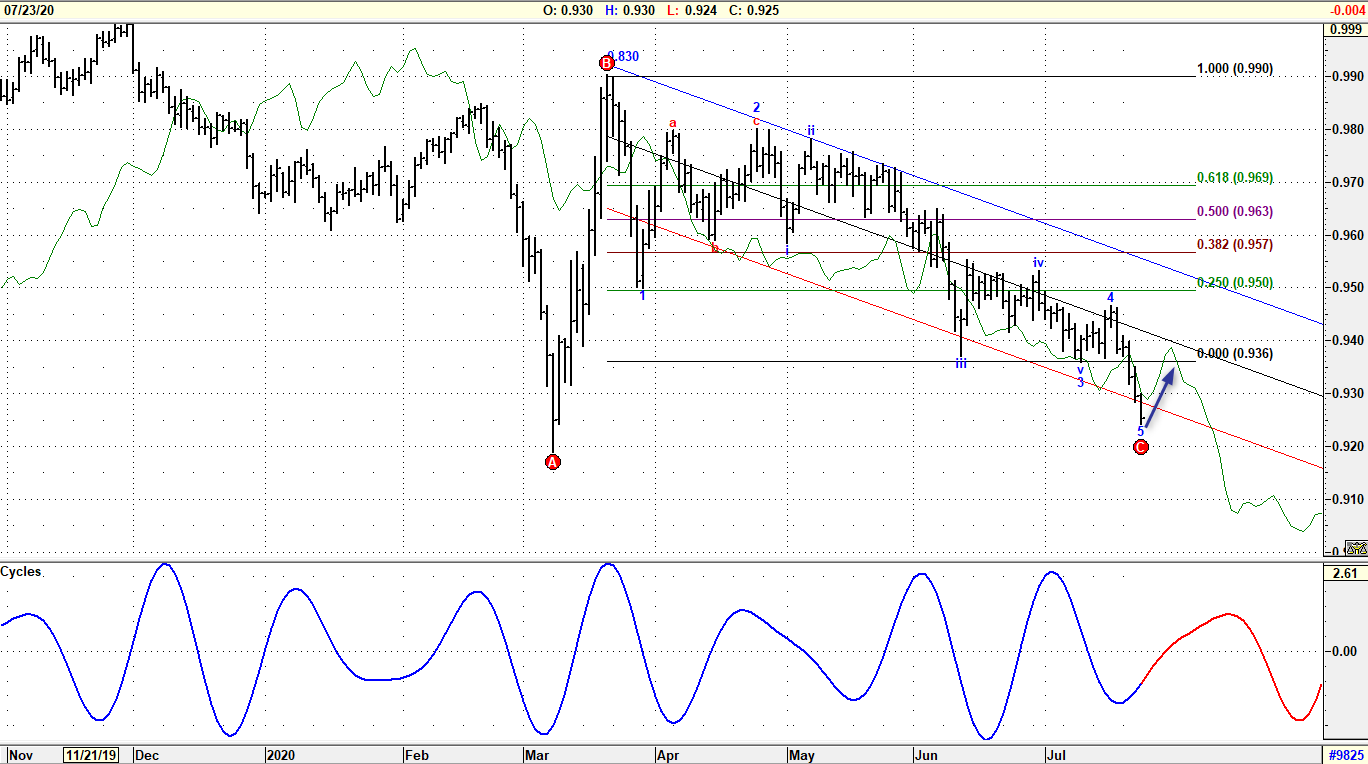Click the open value O: 0.930
The width and height of the screenshot is (1368, 764).
coord(568,10)
